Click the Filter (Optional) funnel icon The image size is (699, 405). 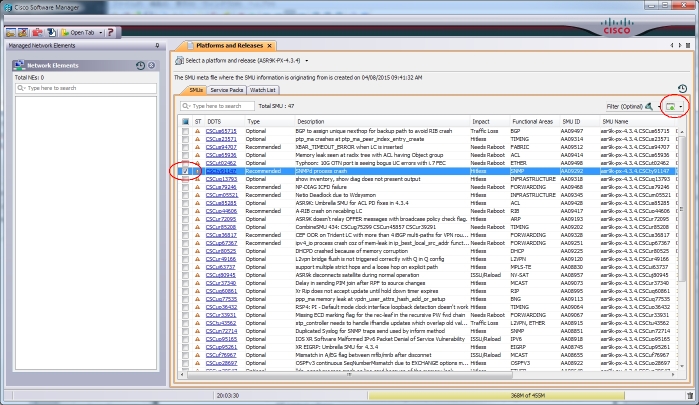(649, 106)
